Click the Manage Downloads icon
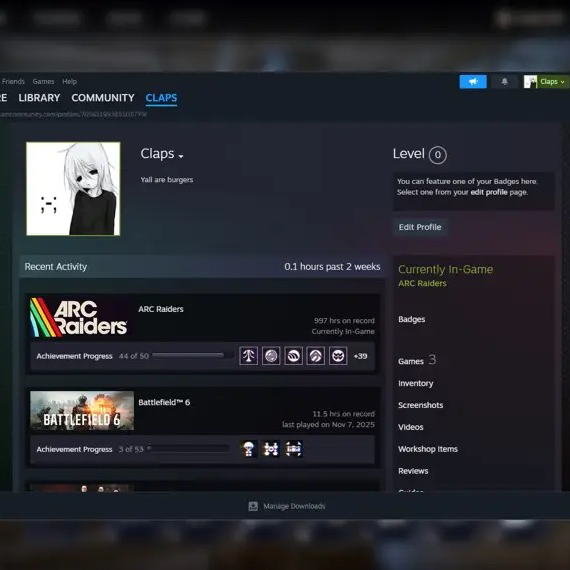Viewport: 570px width, 570px height. coord(253,506)
